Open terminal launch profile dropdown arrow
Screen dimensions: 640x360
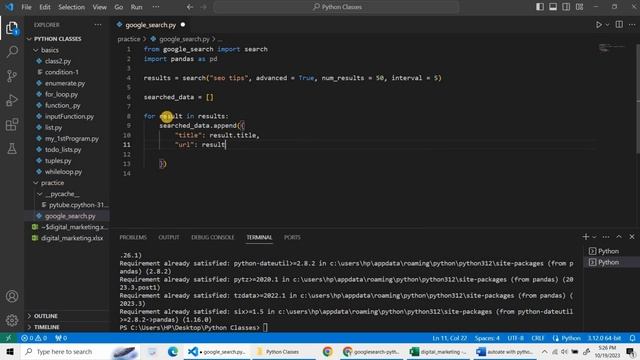pyautogui.click(x=594, y=237)
